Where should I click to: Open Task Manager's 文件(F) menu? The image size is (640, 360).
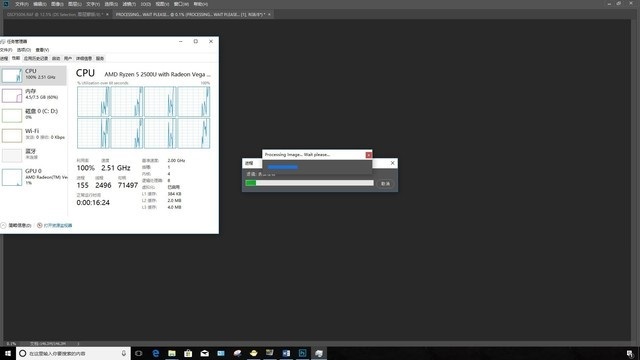click(6, 50)
